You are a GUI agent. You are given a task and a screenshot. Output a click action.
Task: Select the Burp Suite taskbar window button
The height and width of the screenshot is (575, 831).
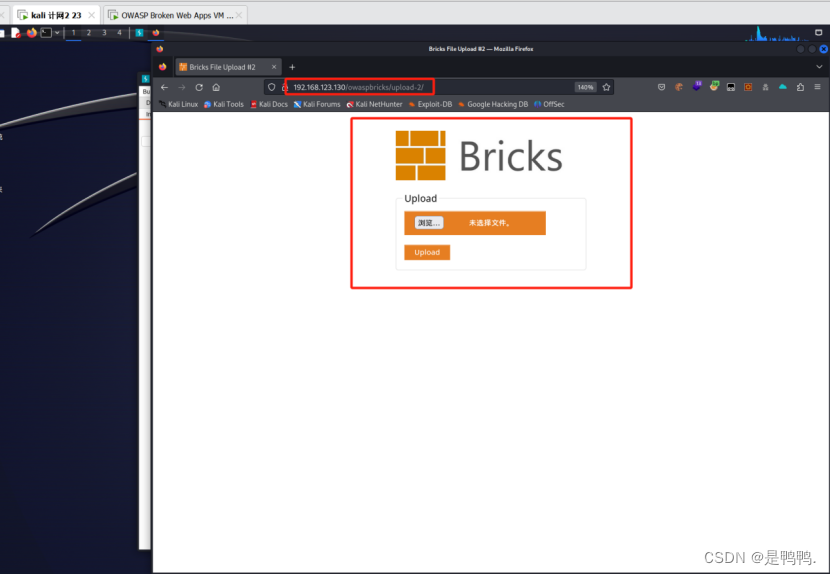[139, 33]
